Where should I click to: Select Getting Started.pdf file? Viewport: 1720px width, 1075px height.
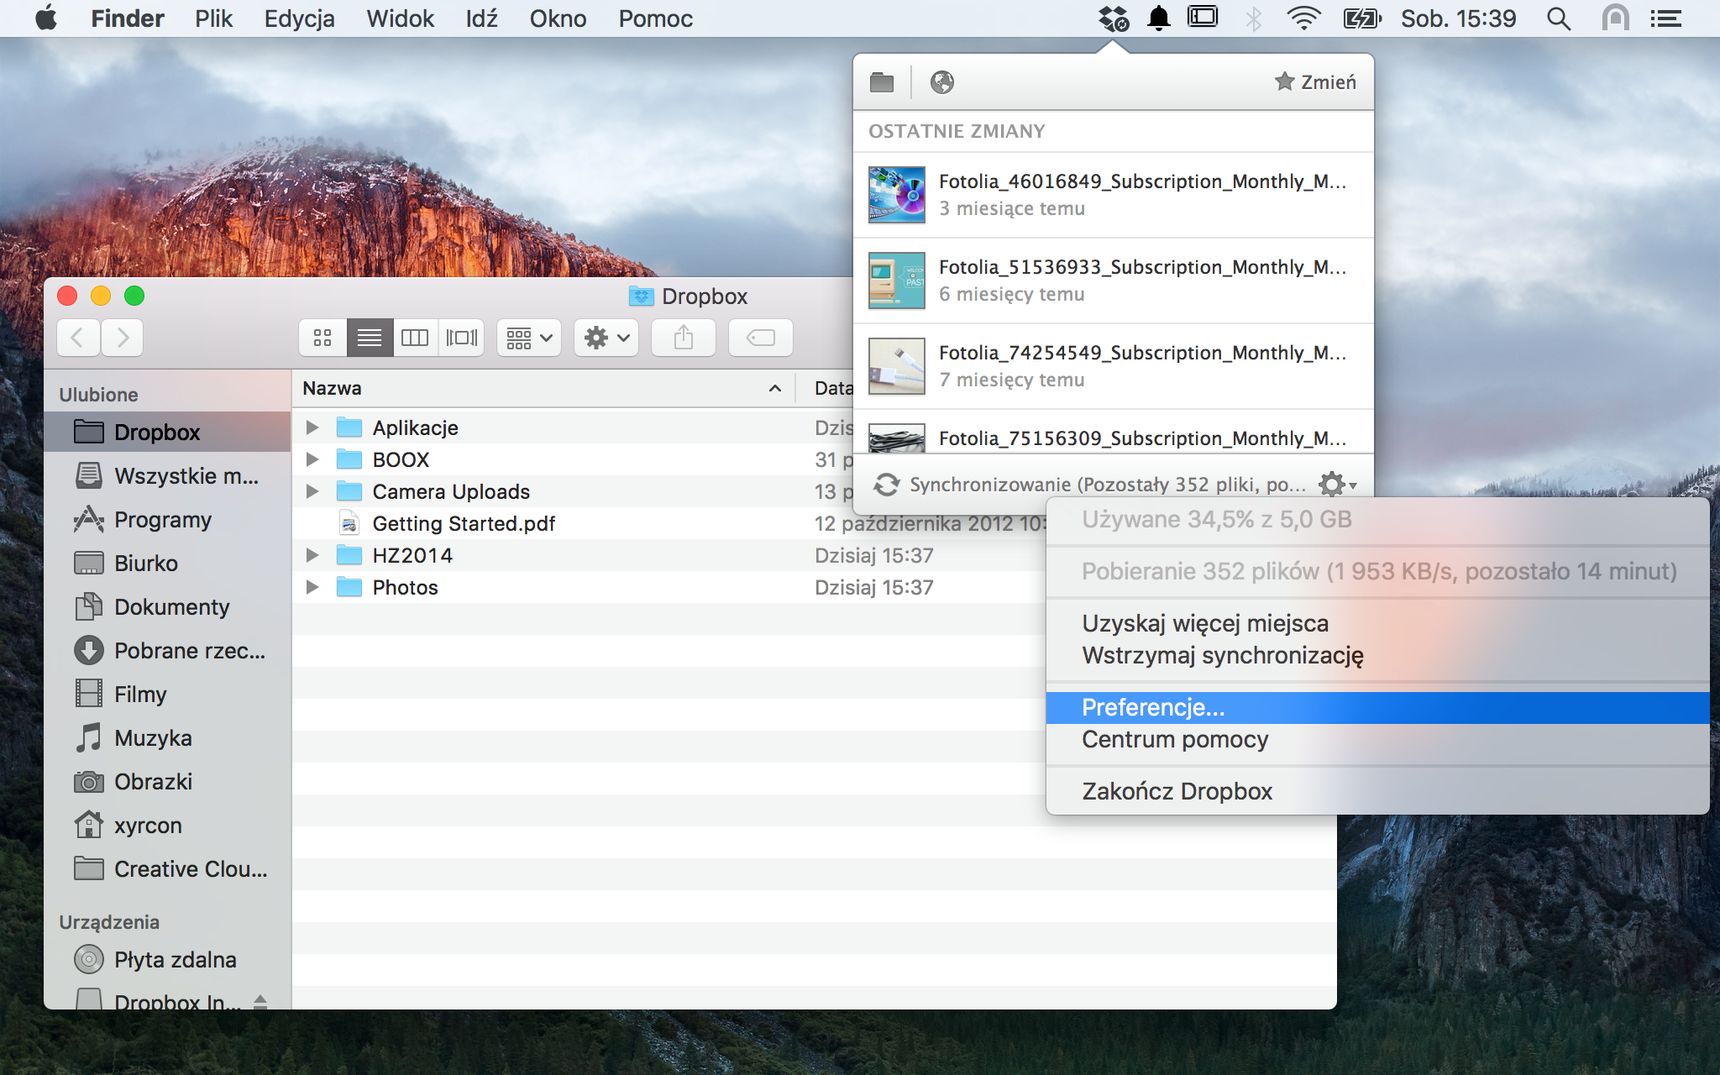tap(463, 524)
